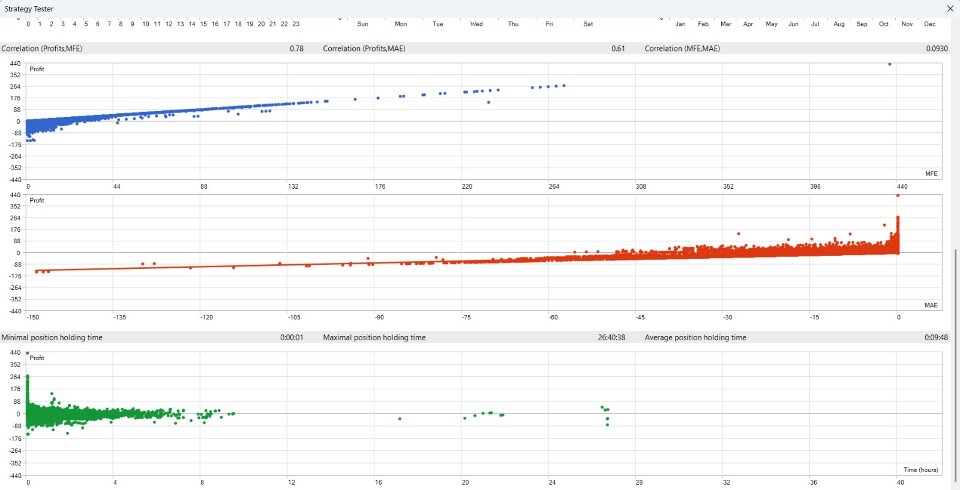960x490 pixels.
Task: Click the -60 tick on the MAE axis
Action: point(553,317)
